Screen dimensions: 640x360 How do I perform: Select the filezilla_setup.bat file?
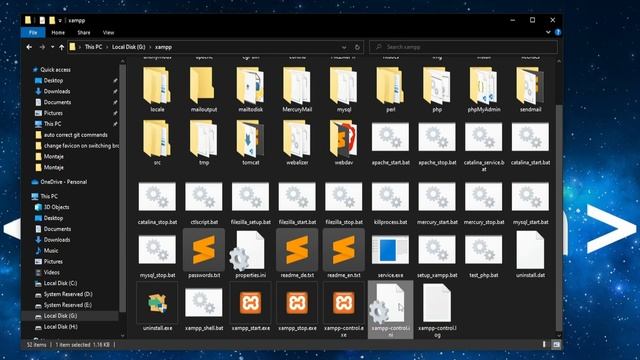coord(250,203)
